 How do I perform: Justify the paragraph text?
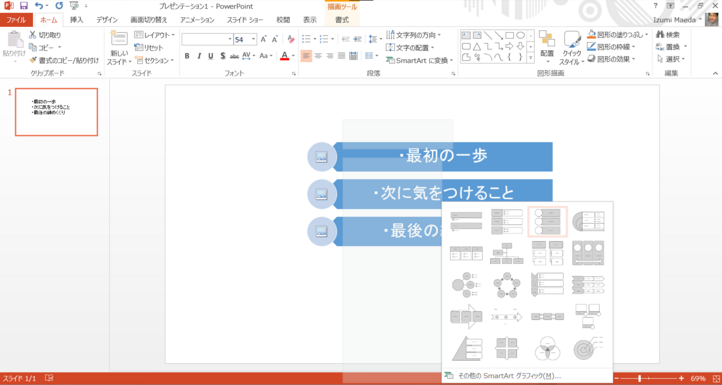pos(341,56)
